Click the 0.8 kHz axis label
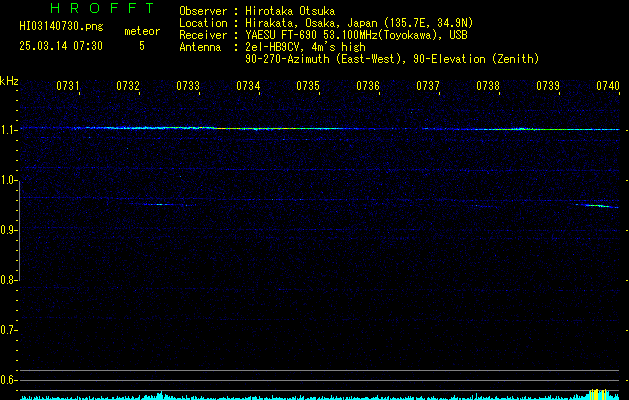629x400 pixels. [x=8, y=280]
